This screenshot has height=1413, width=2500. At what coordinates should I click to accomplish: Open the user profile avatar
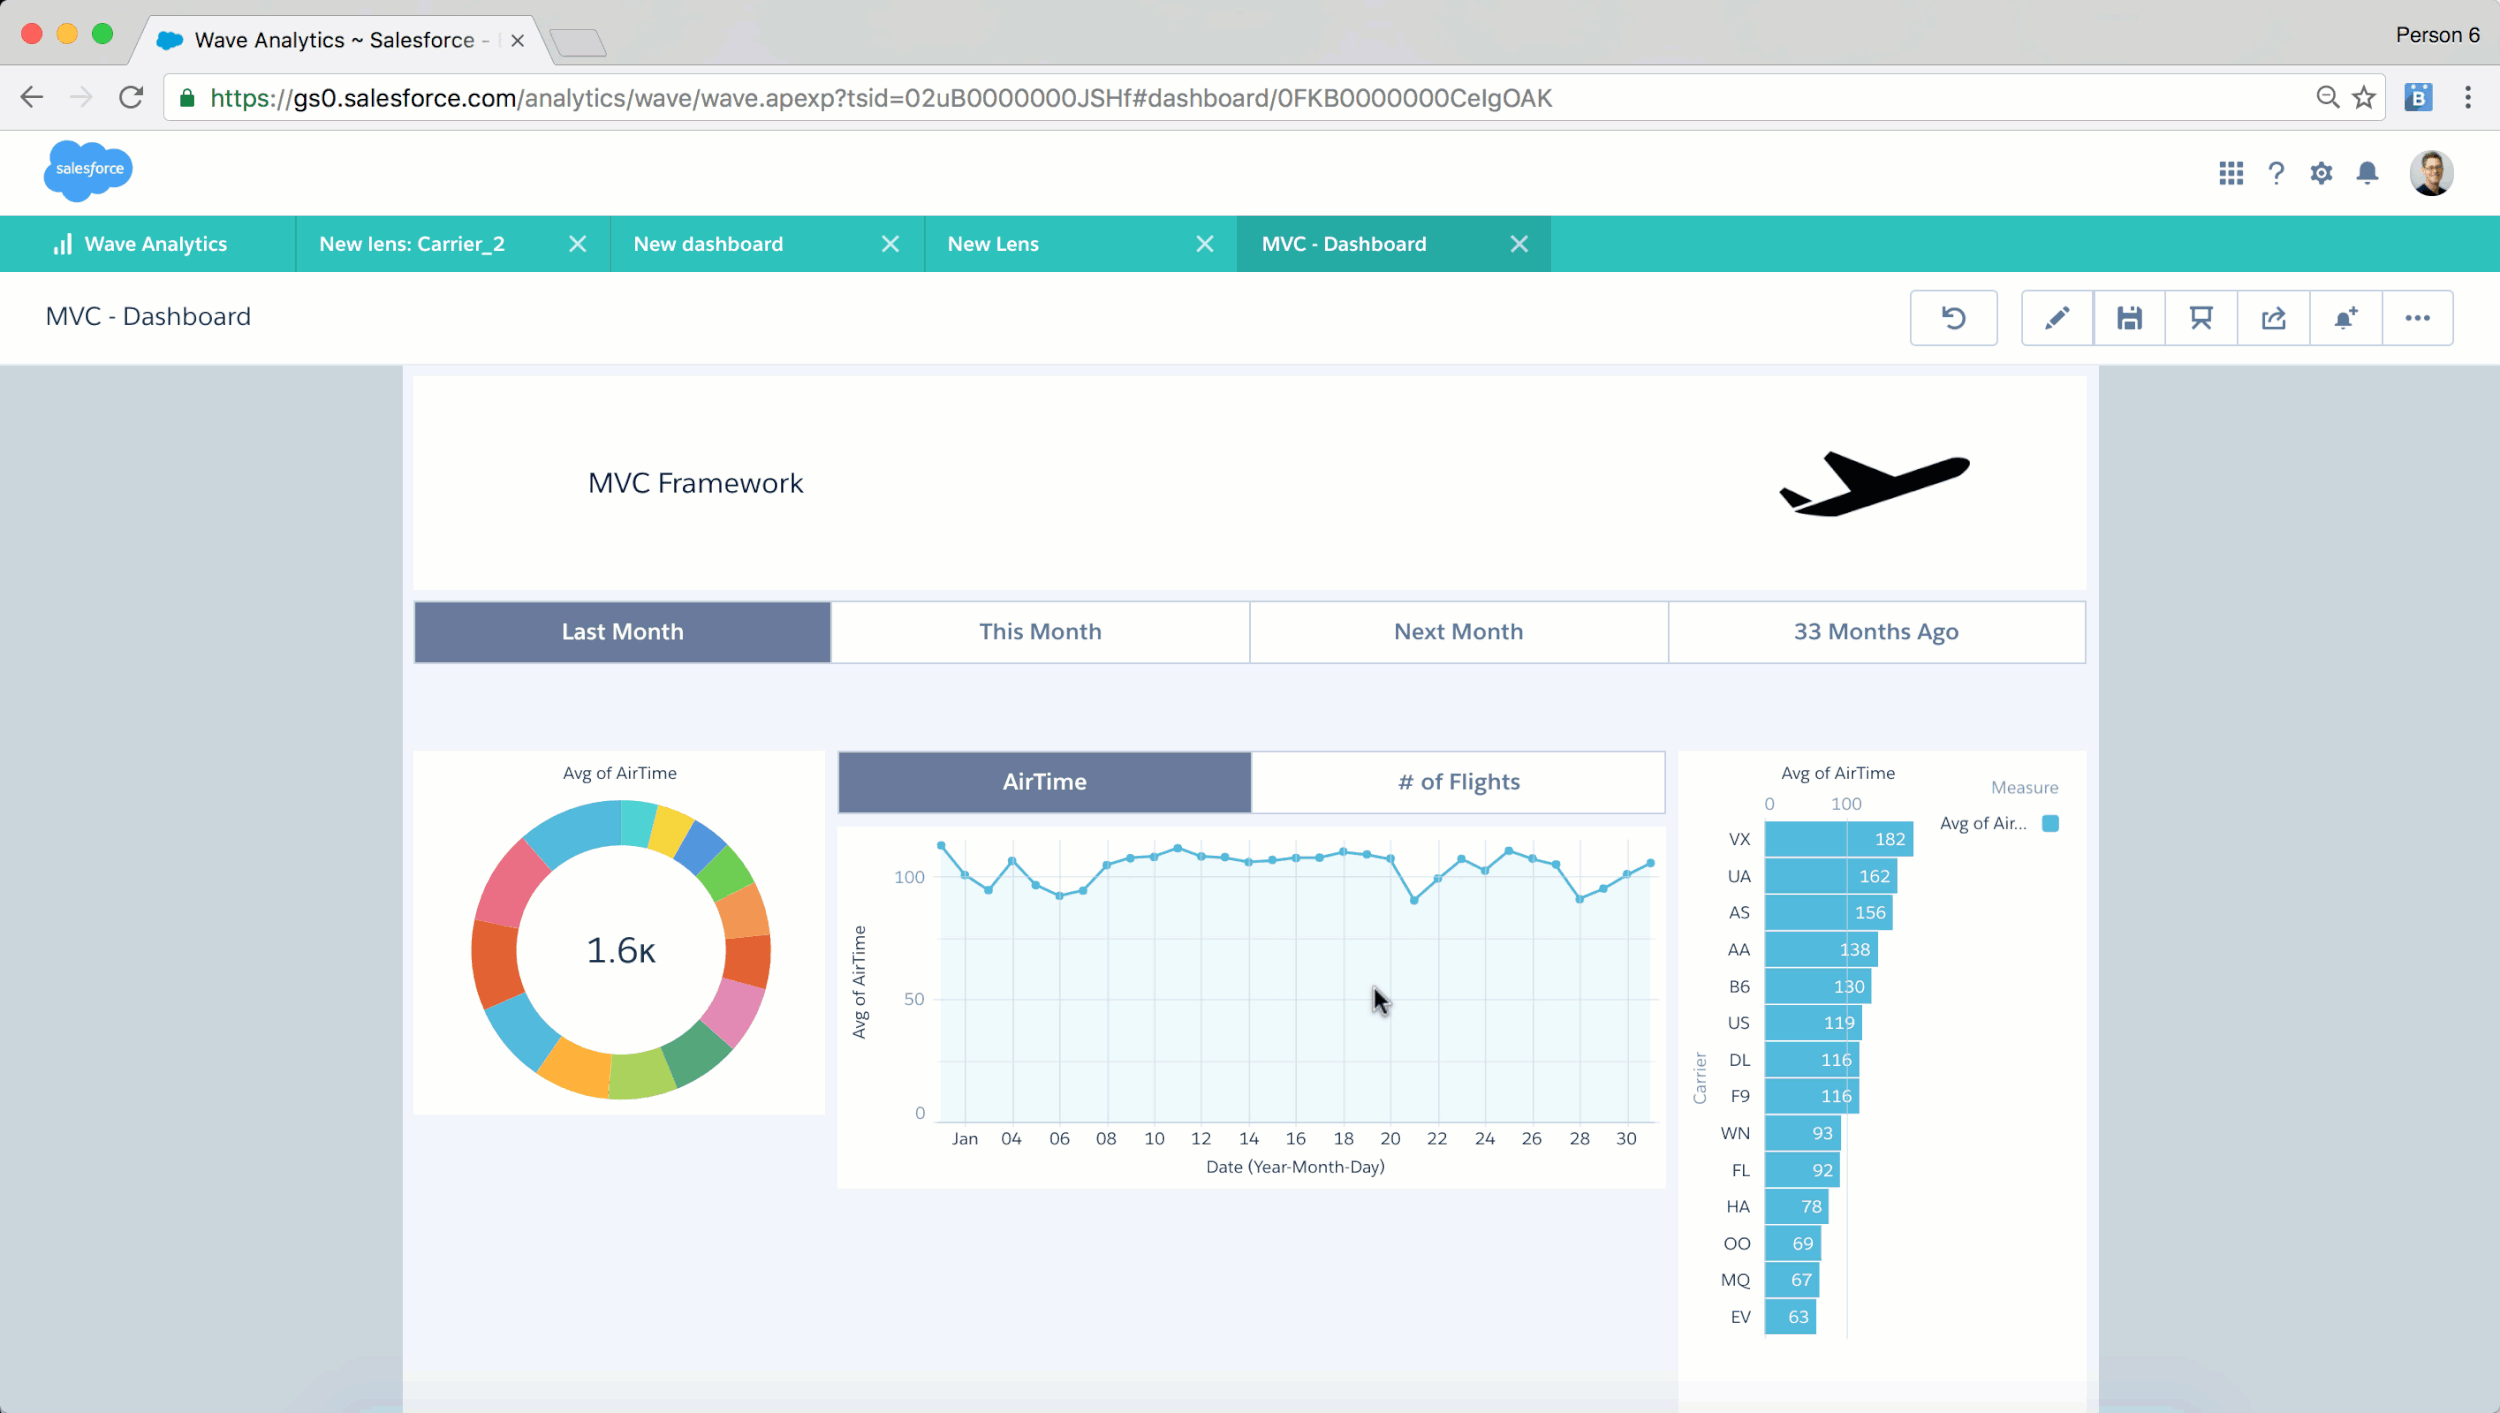coord(2431,173)
